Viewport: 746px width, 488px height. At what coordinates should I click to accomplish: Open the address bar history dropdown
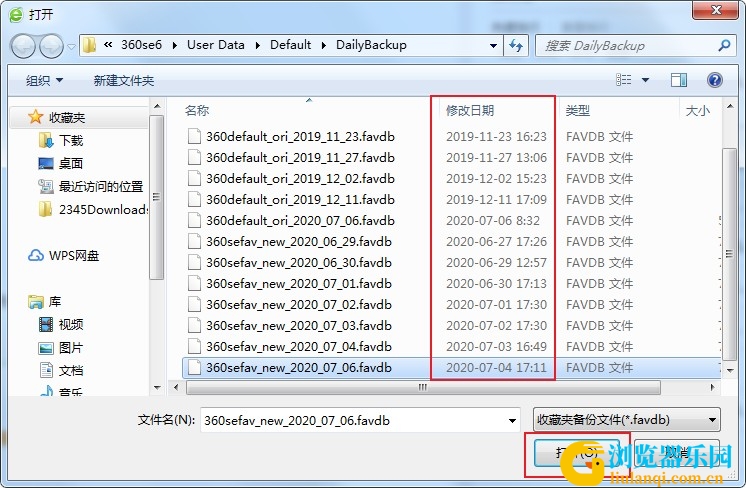pyautogui.click(x=493, y=46)
